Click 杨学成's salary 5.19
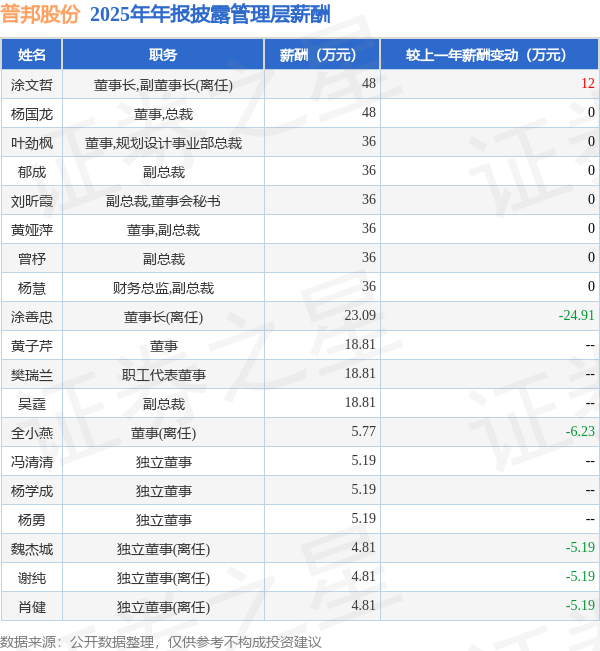 click(363, 489)
